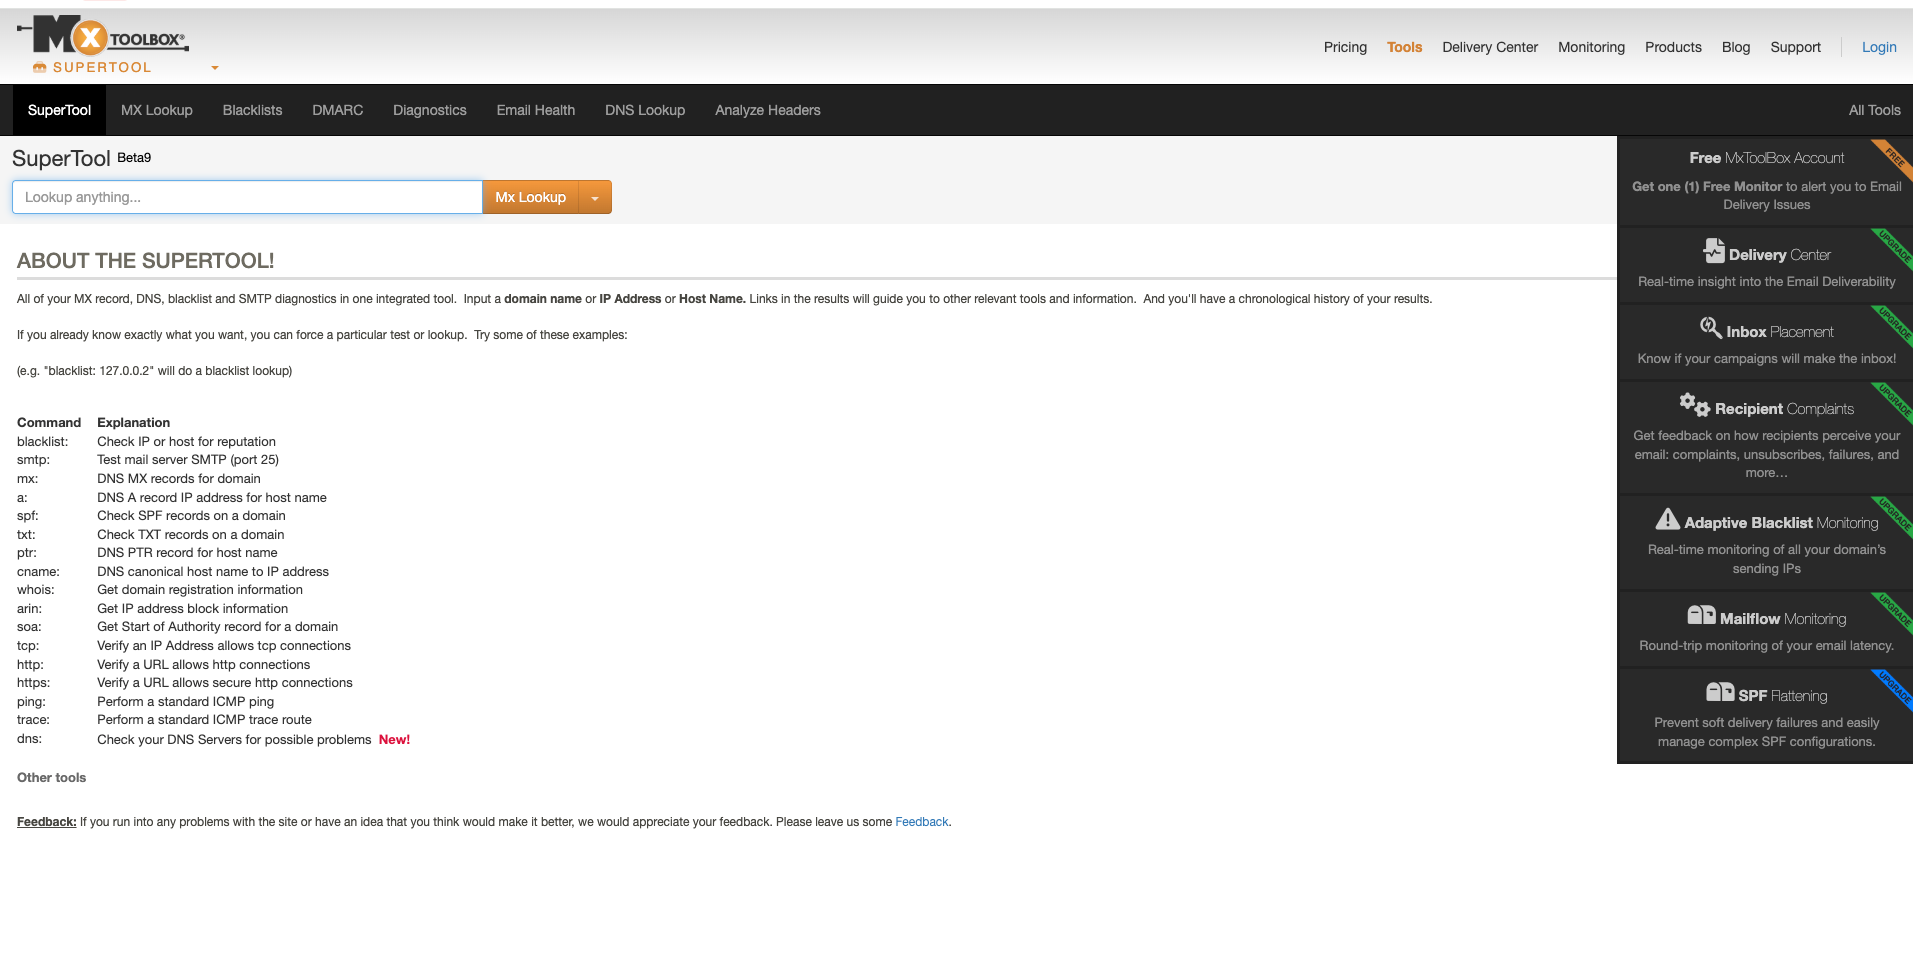The width and height of the screenshot is (1913, 957).
Task: Focus the Lookup anything search field
Action: pyautogui.click(x=247, y=197)
